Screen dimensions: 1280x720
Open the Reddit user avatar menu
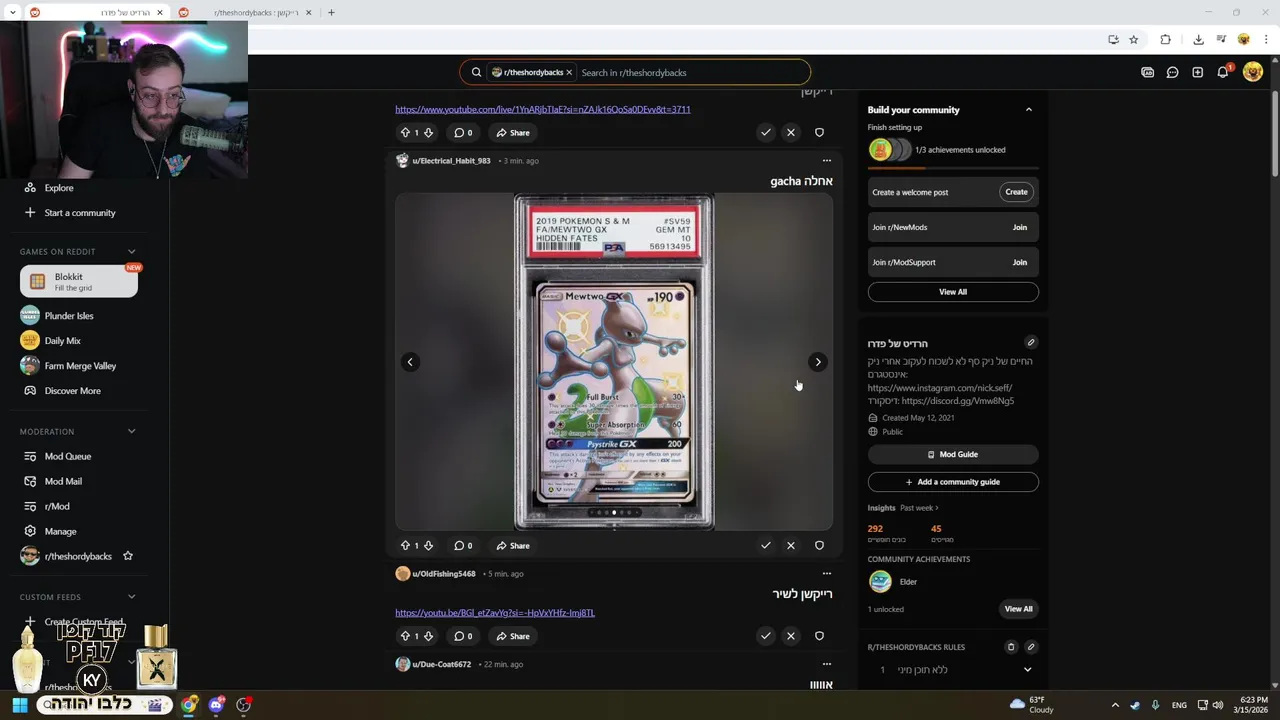[x=1253, y=72]
